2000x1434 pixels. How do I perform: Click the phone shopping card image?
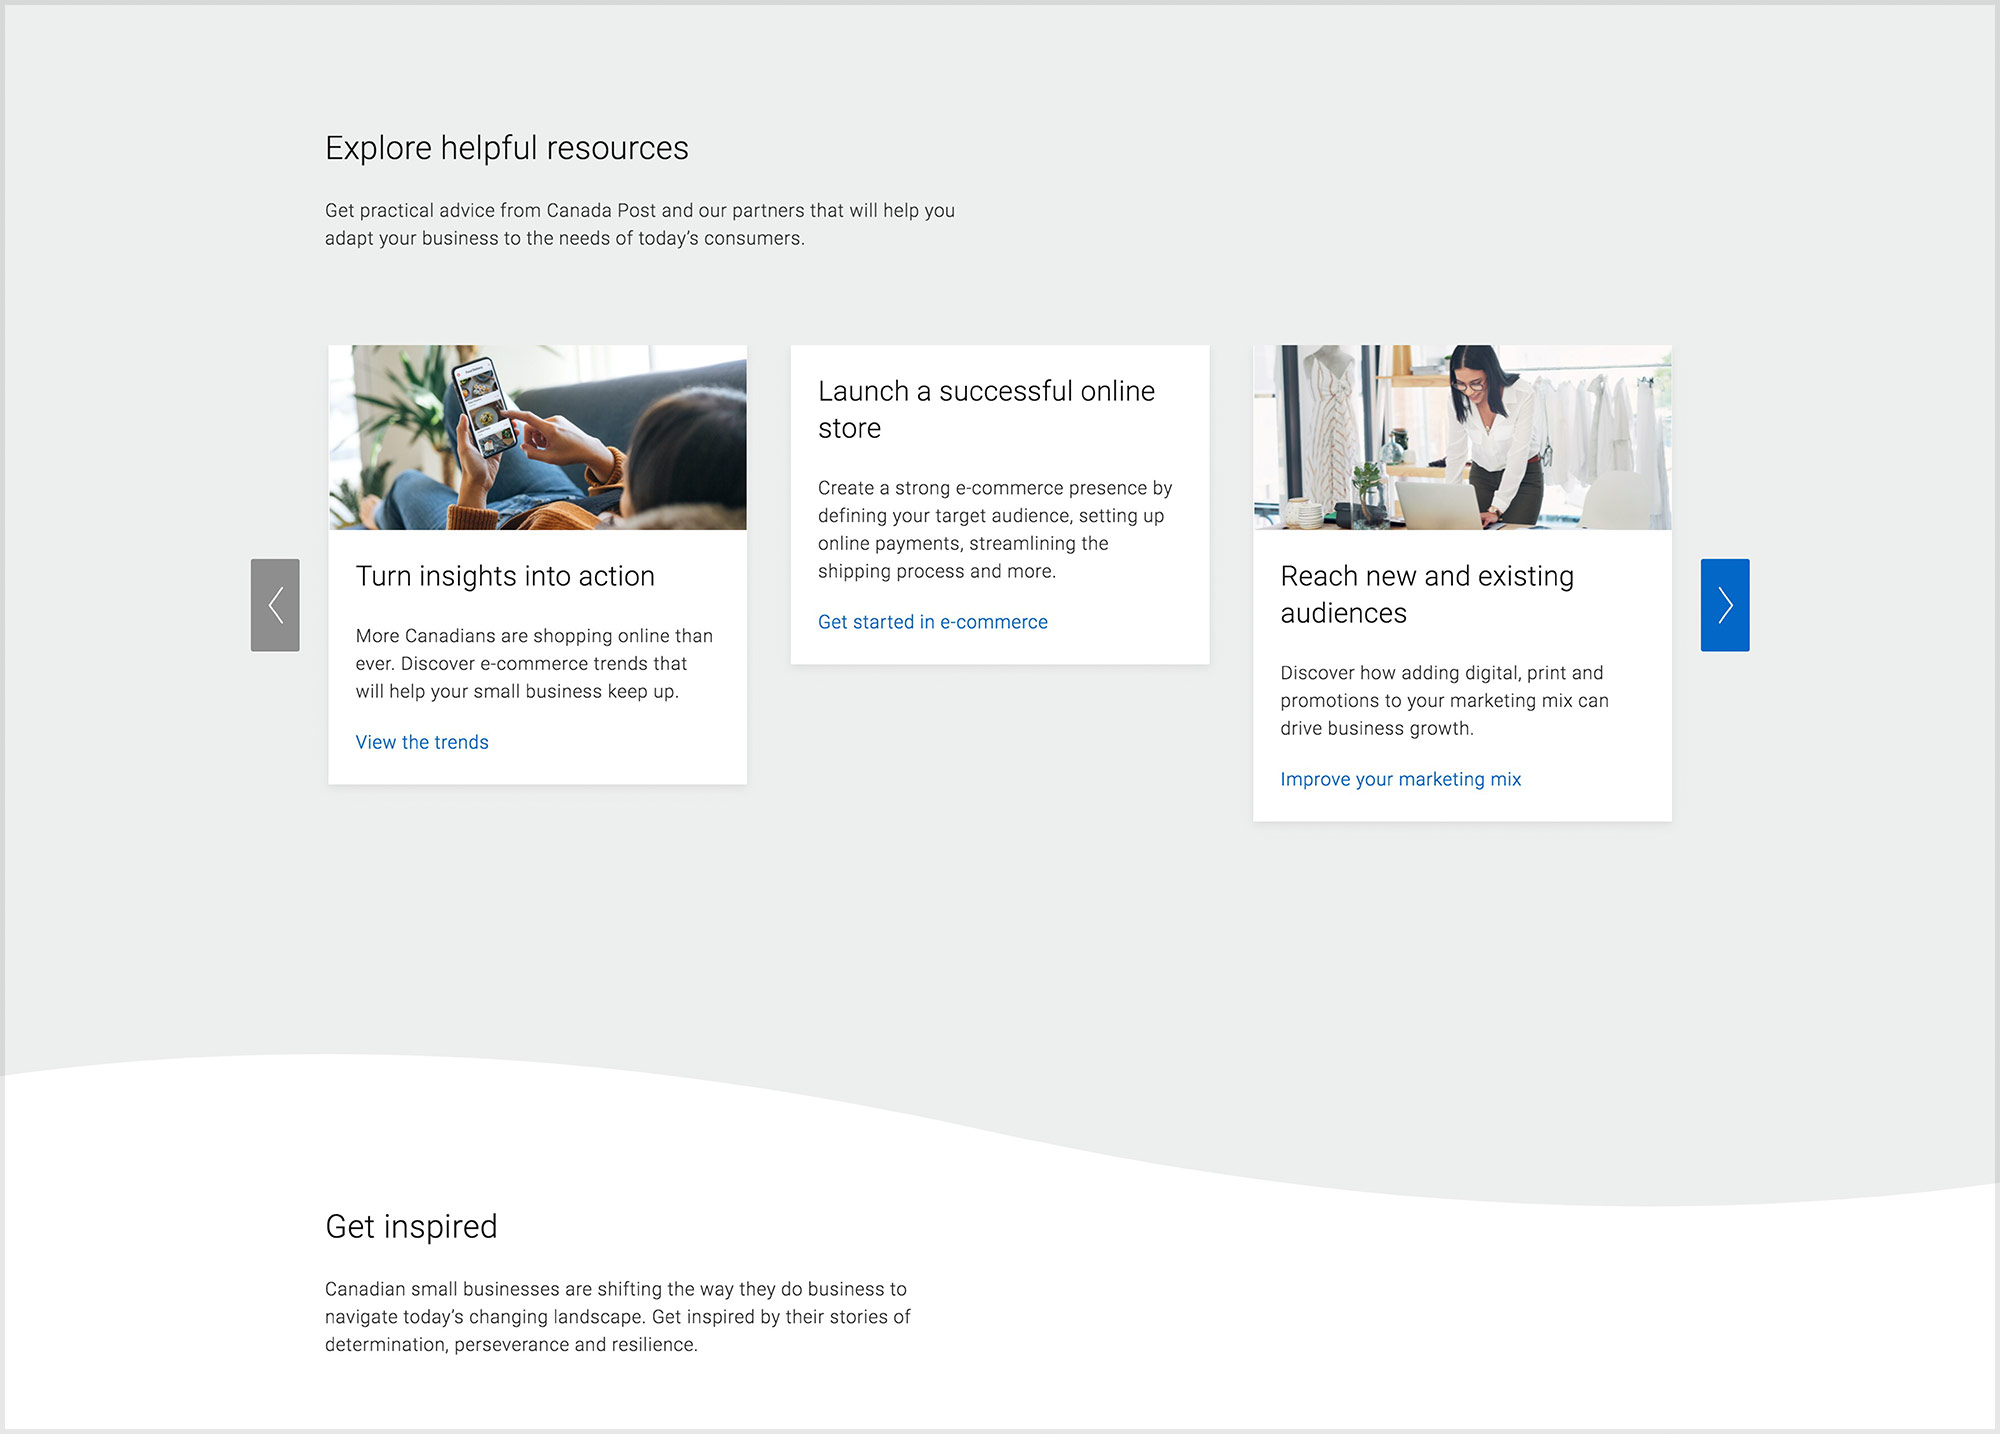tap(538, 437)
